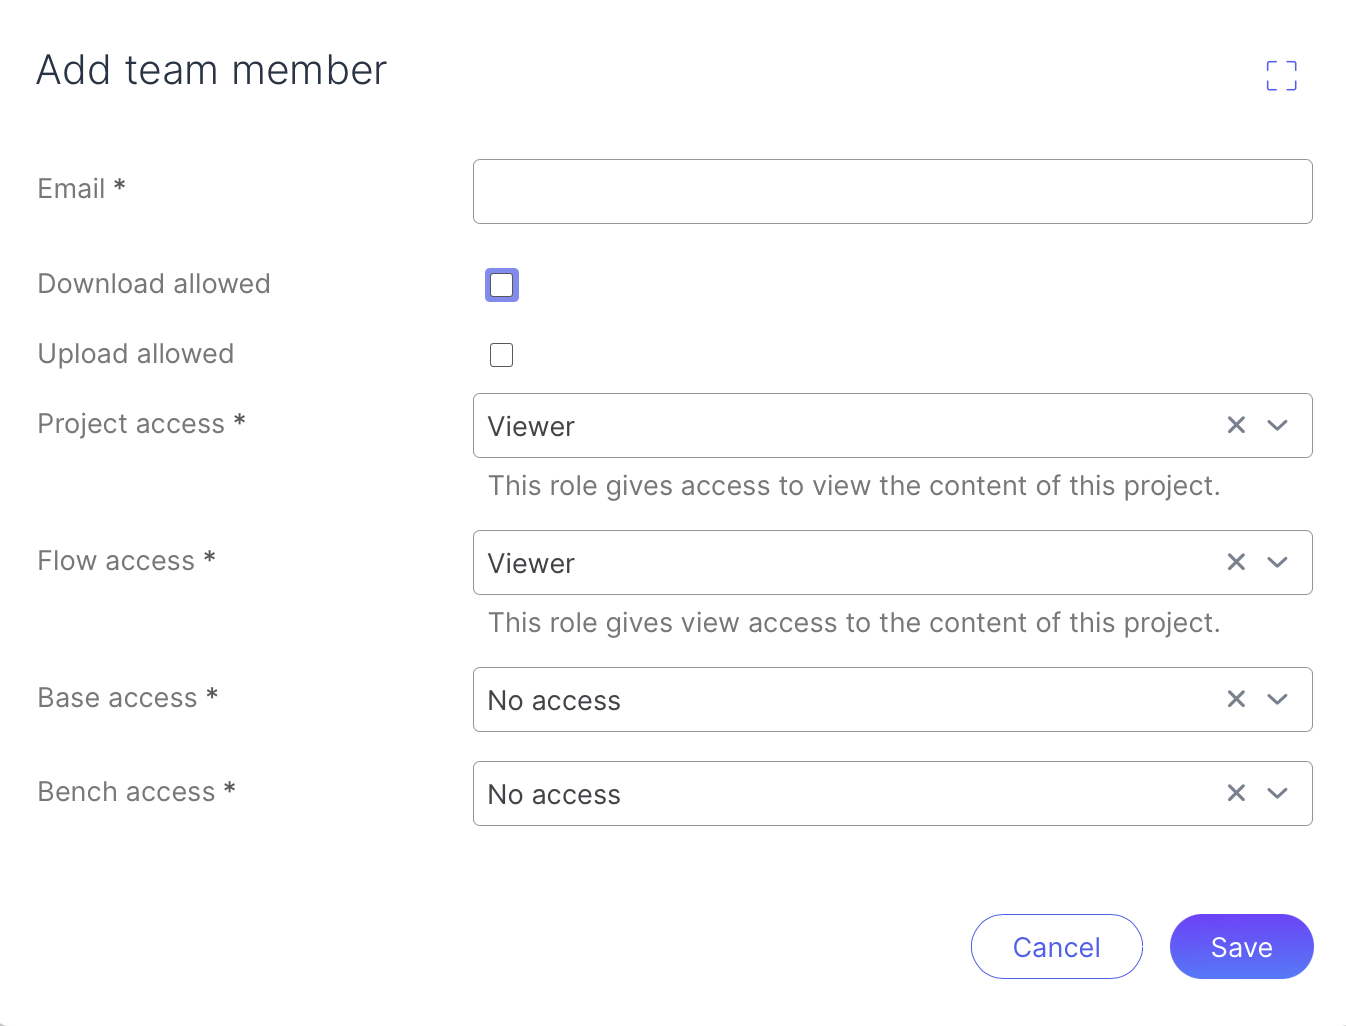Image resolution: width=1346 pixels, height=1026 pixels.
Task: Click the Download allowed label
Action: (x=154, y=284)
